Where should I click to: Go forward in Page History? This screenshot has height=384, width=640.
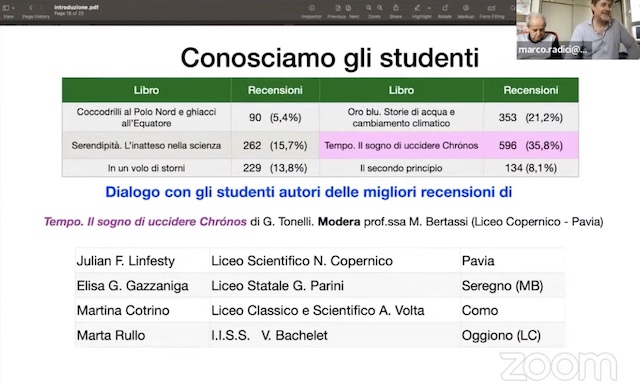coord(42,8)
